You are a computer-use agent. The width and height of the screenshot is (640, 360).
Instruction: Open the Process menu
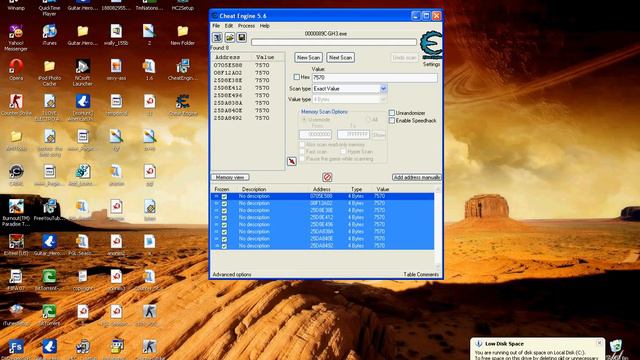(x=246, y=26)
